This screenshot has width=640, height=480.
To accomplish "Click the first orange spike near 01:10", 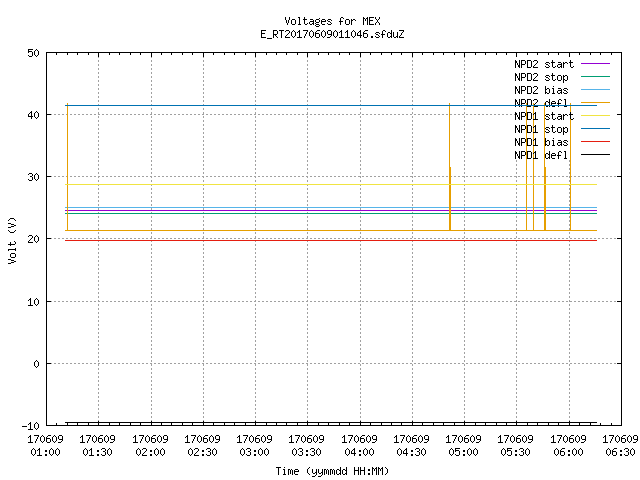I will click(x=67, y=167).
